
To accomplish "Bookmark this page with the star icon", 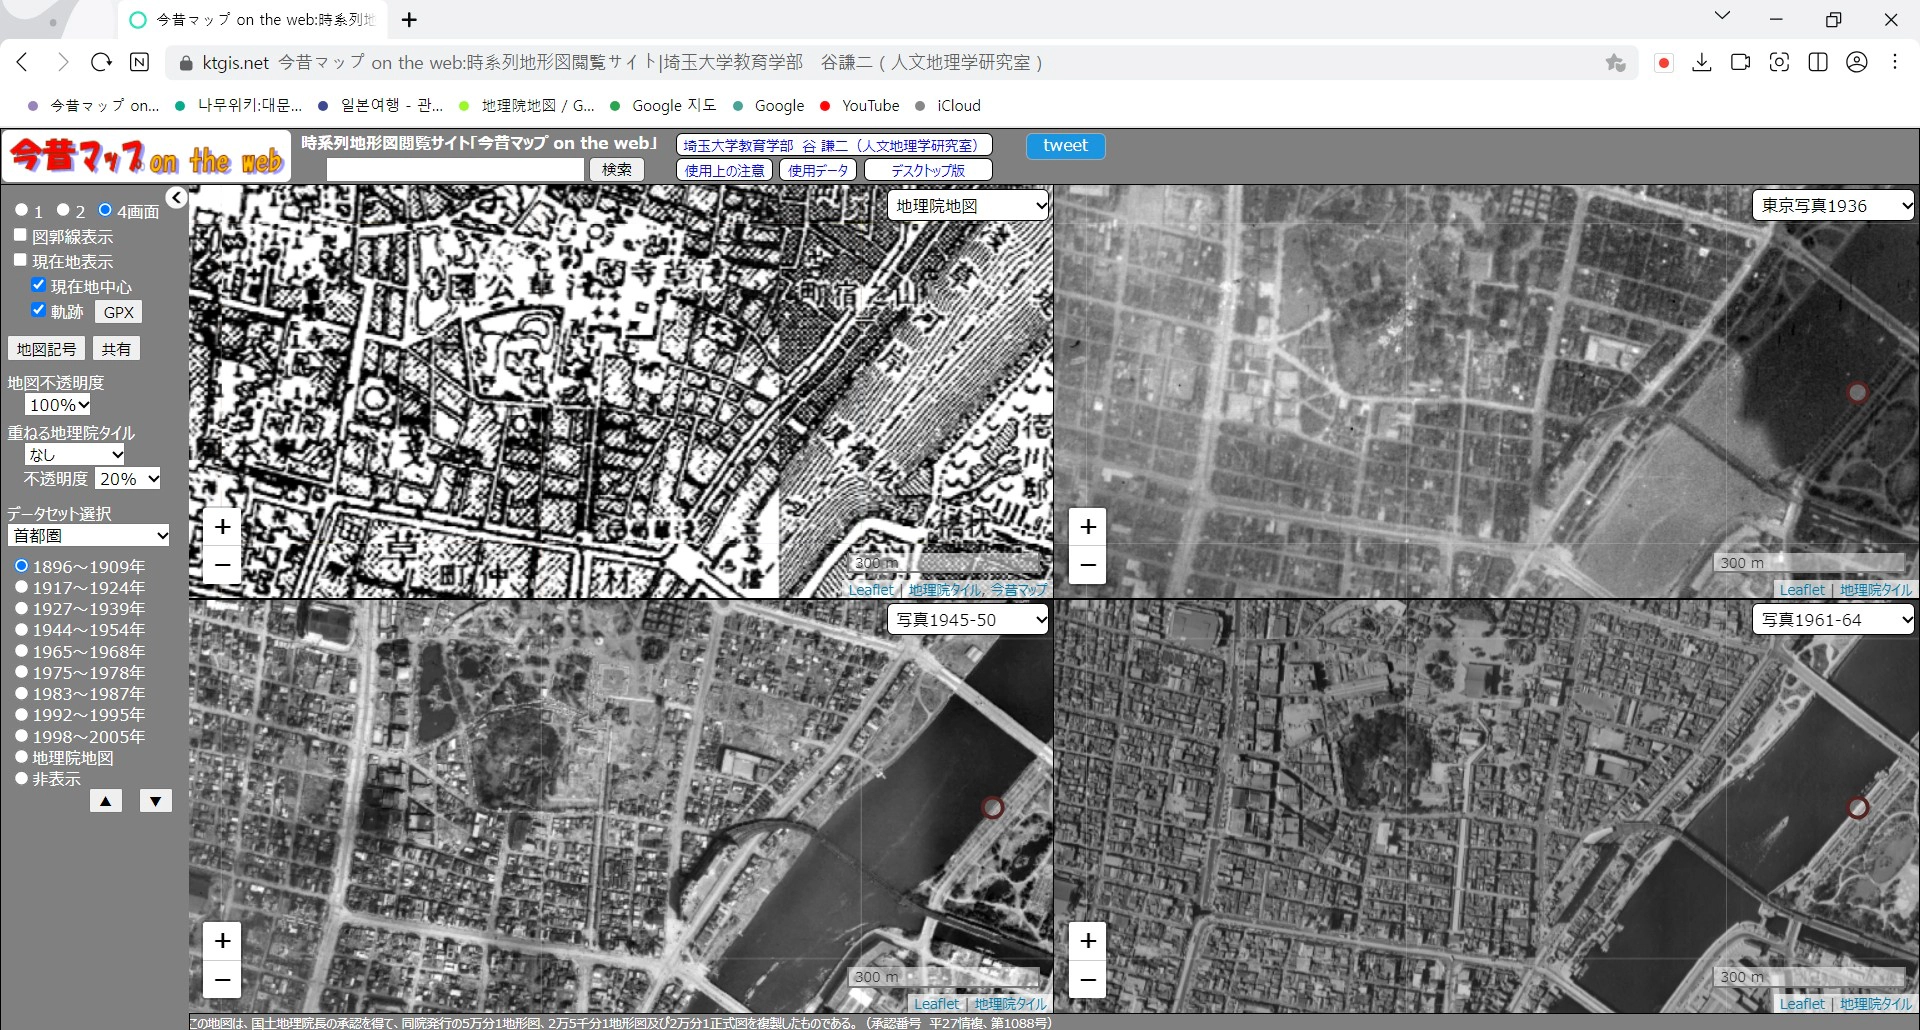I will click(x=1615, y=63).
